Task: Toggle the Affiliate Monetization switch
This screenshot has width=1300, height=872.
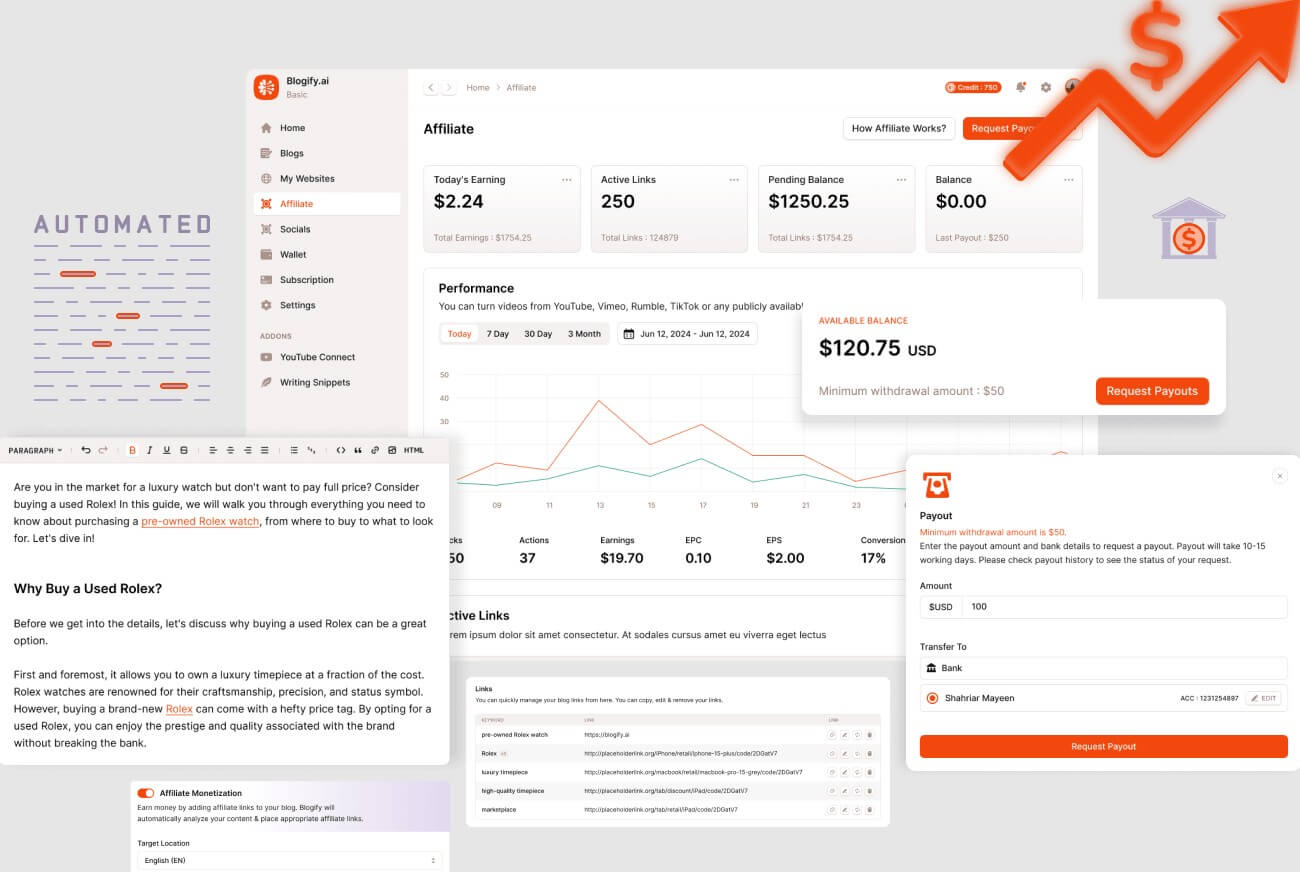Action: [146, 793]
